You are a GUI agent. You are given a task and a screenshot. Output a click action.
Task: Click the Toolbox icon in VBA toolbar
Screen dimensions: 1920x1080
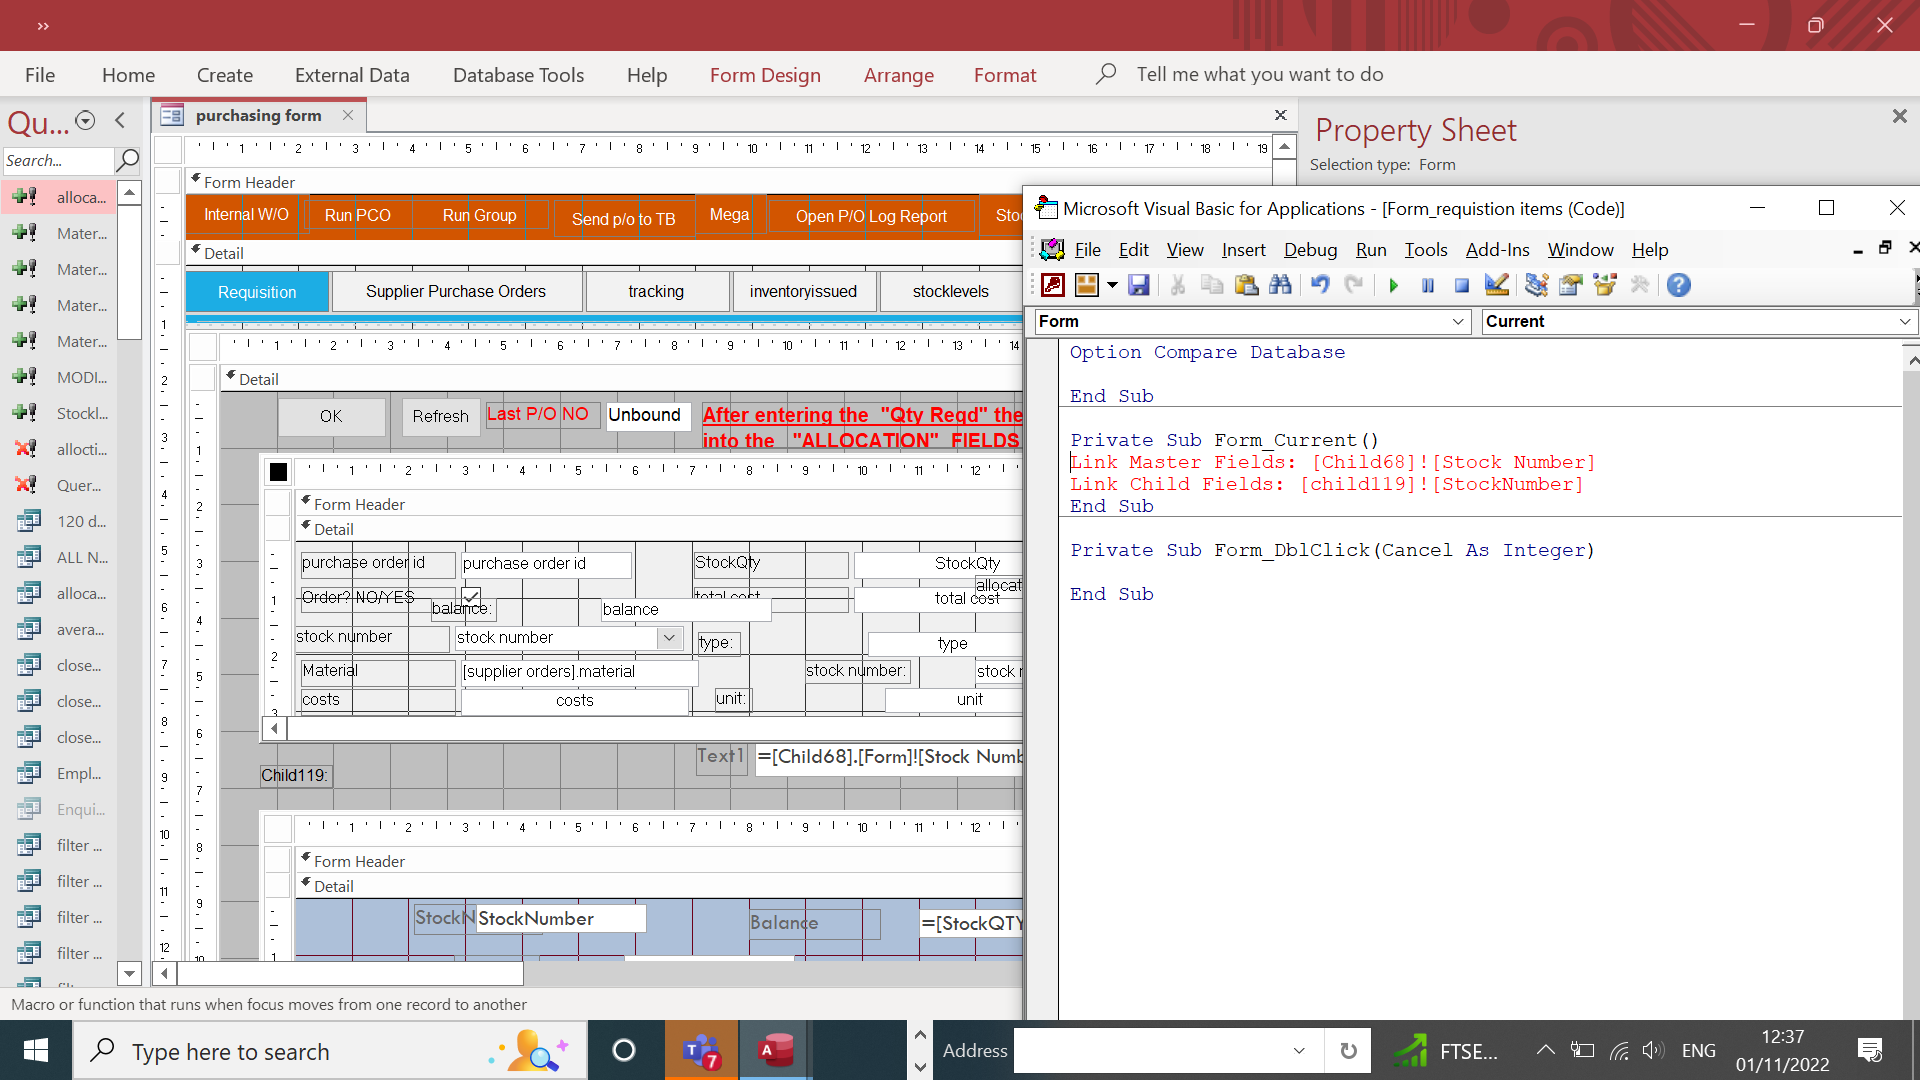pyautogui.click(x=1639, y=285)
